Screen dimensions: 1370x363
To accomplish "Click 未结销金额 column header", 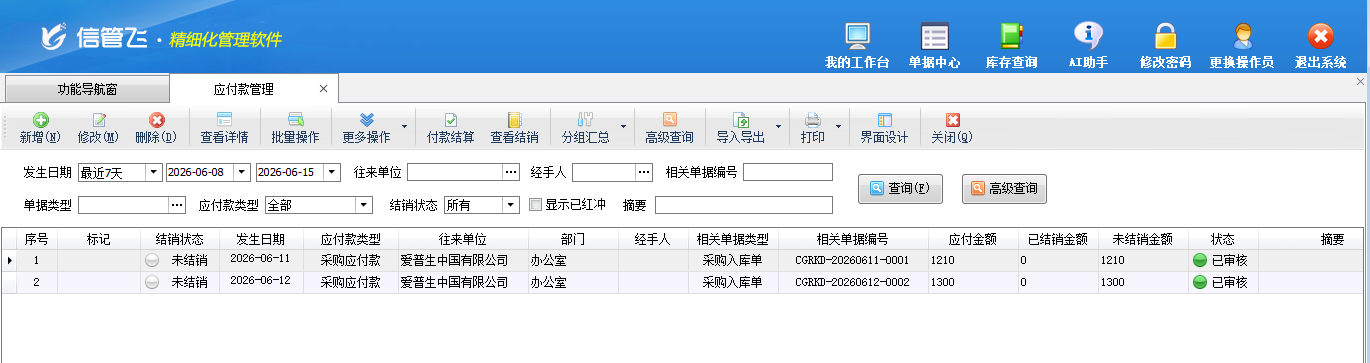I will click(1143, 240).
